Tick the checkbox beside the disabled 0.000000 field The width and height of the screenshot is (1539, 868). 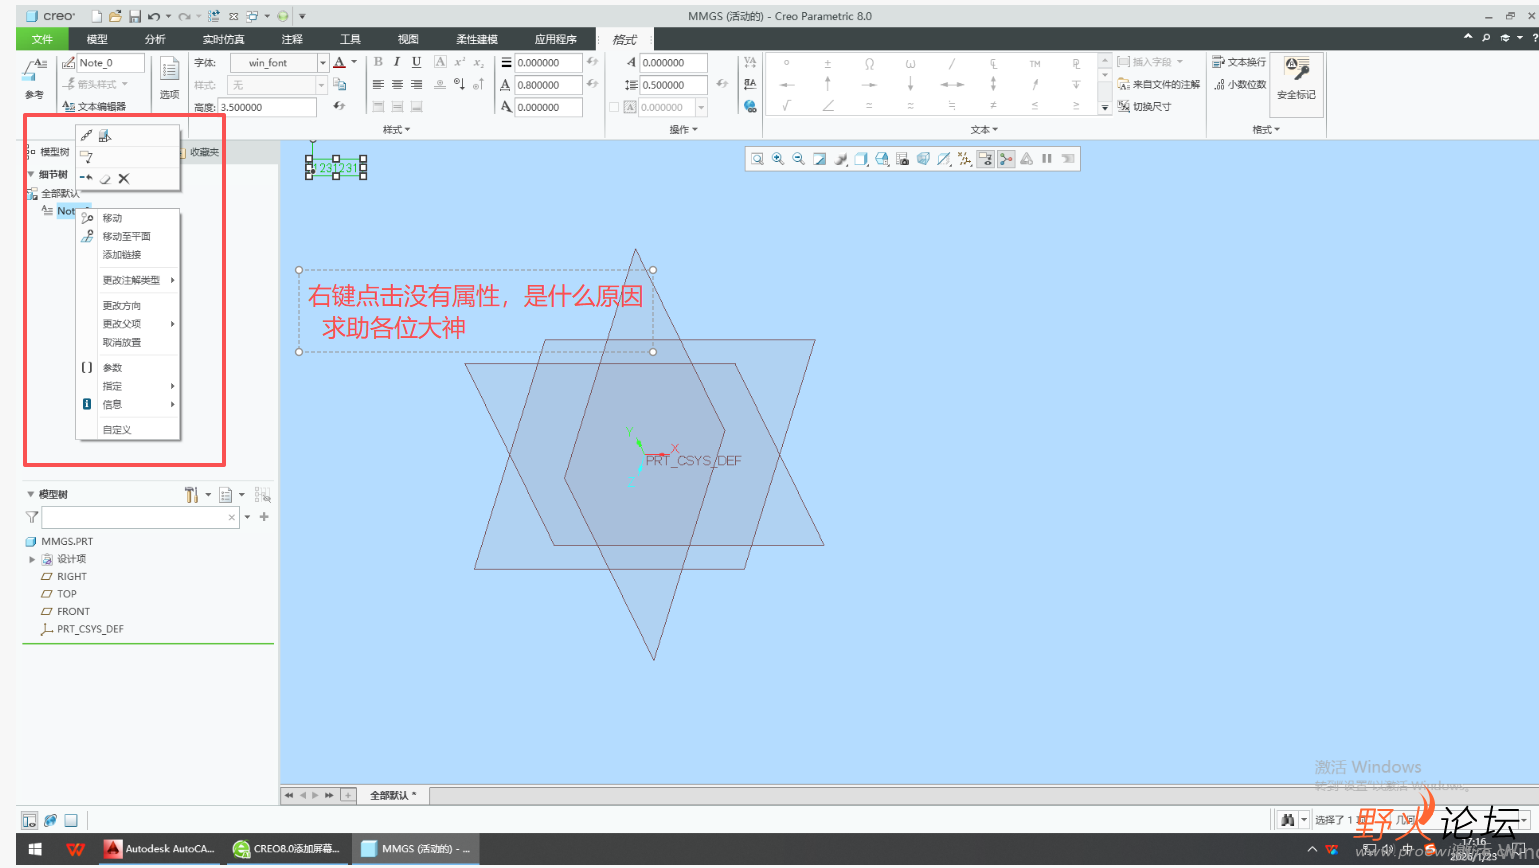tap(614, 107)
